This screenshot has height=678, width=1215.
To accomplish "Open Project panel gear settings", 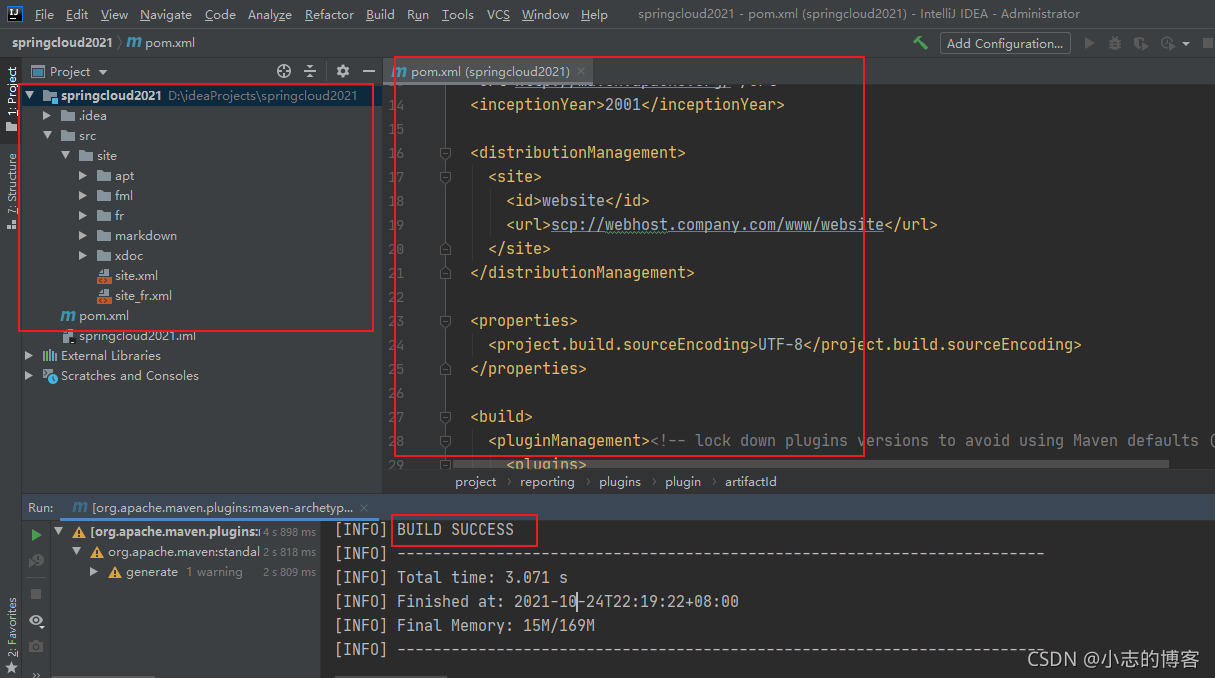I will click(343, 71).
